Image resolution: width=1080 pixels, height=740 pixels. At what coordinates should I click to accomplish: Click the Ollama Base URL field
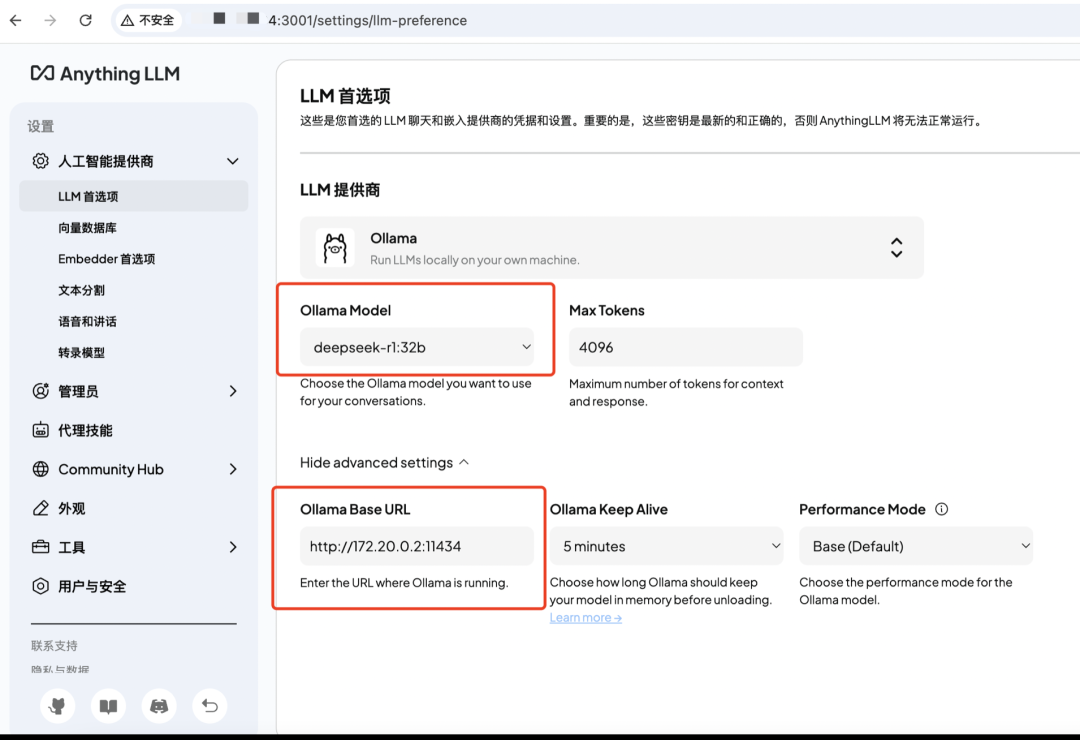[417, 546]
